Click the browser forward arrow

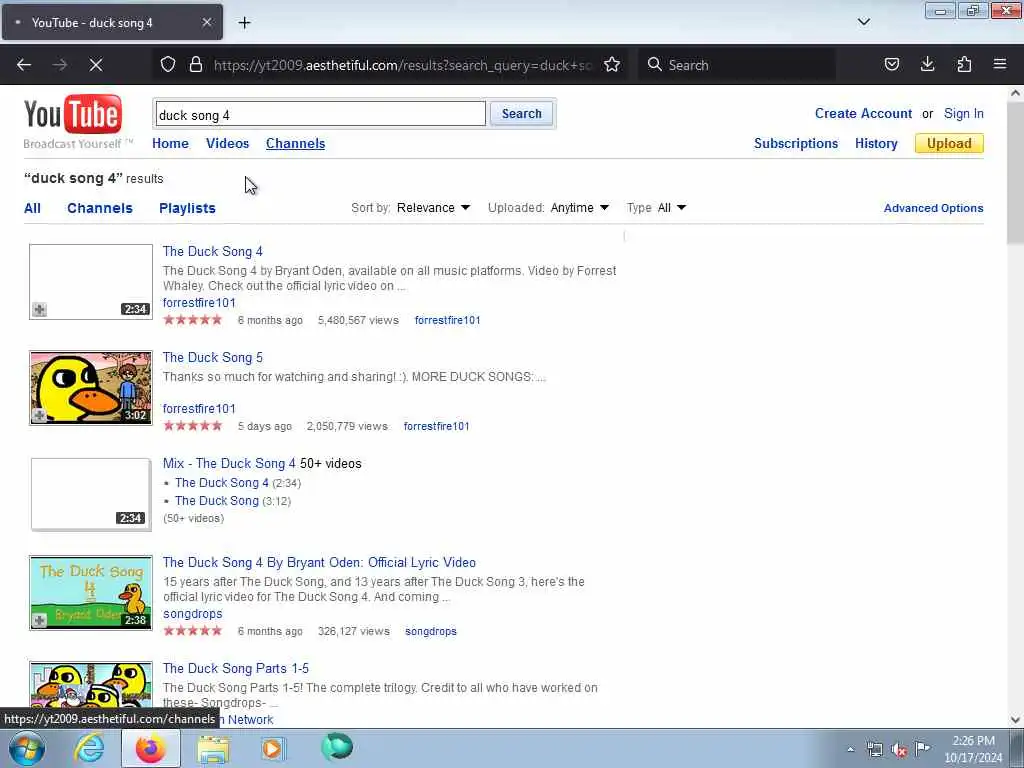coord(60,65)
